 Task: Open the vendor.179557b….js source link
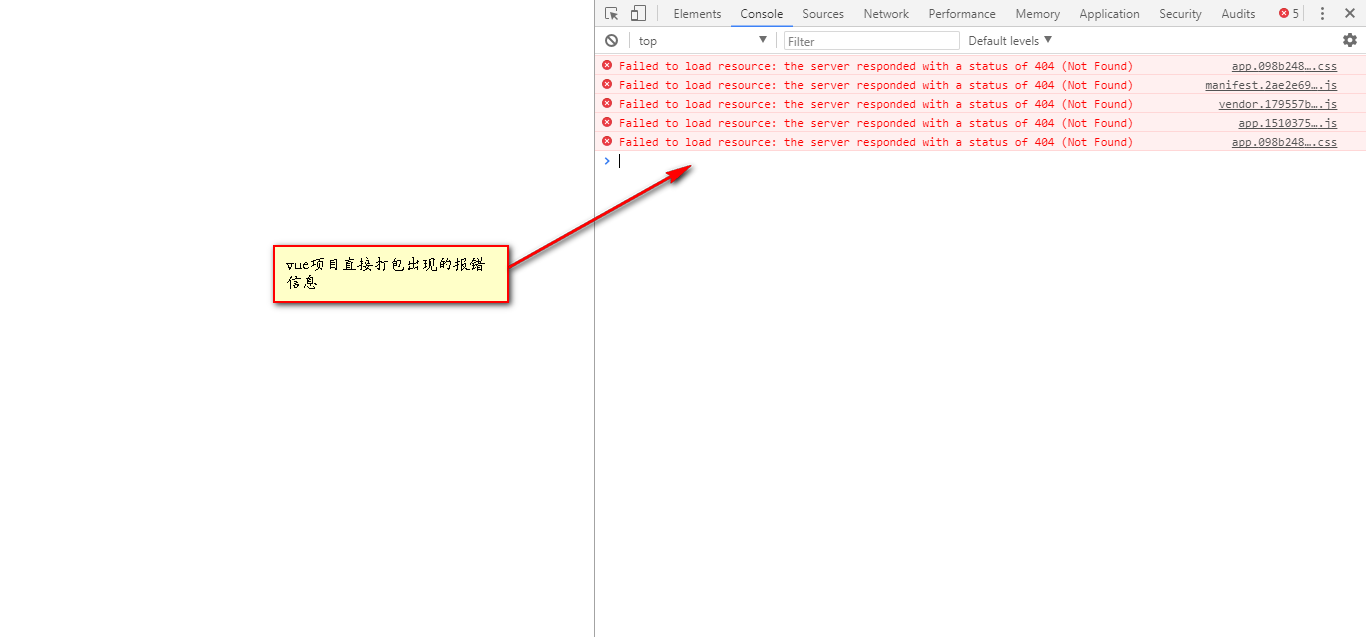1277,104
